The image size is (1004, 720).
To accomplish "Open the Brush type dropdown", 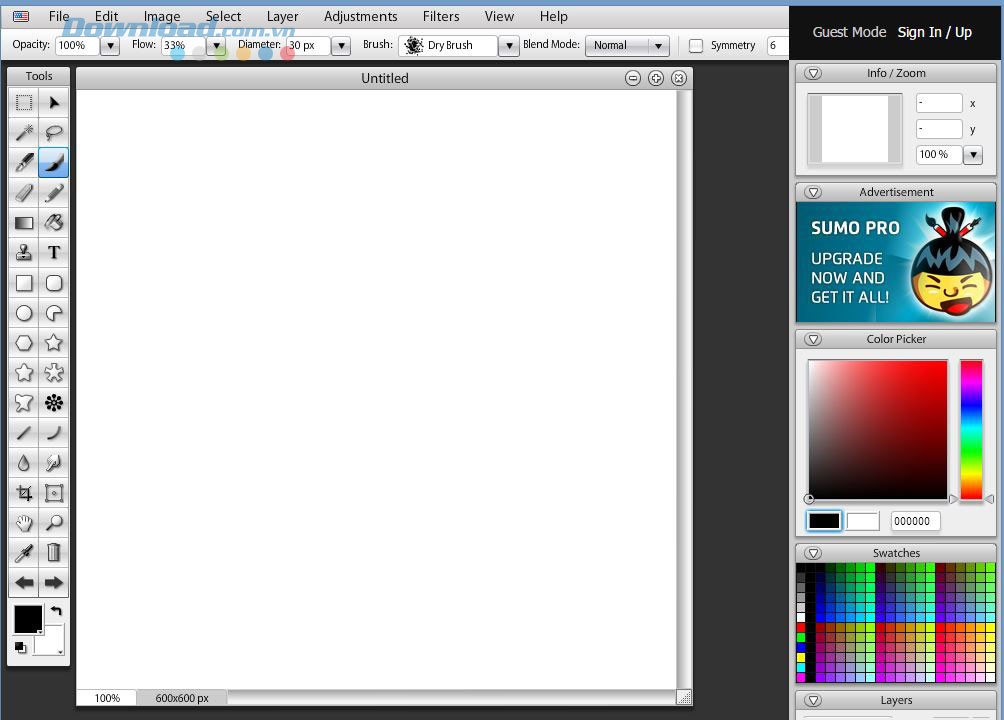I will point(509,45).
